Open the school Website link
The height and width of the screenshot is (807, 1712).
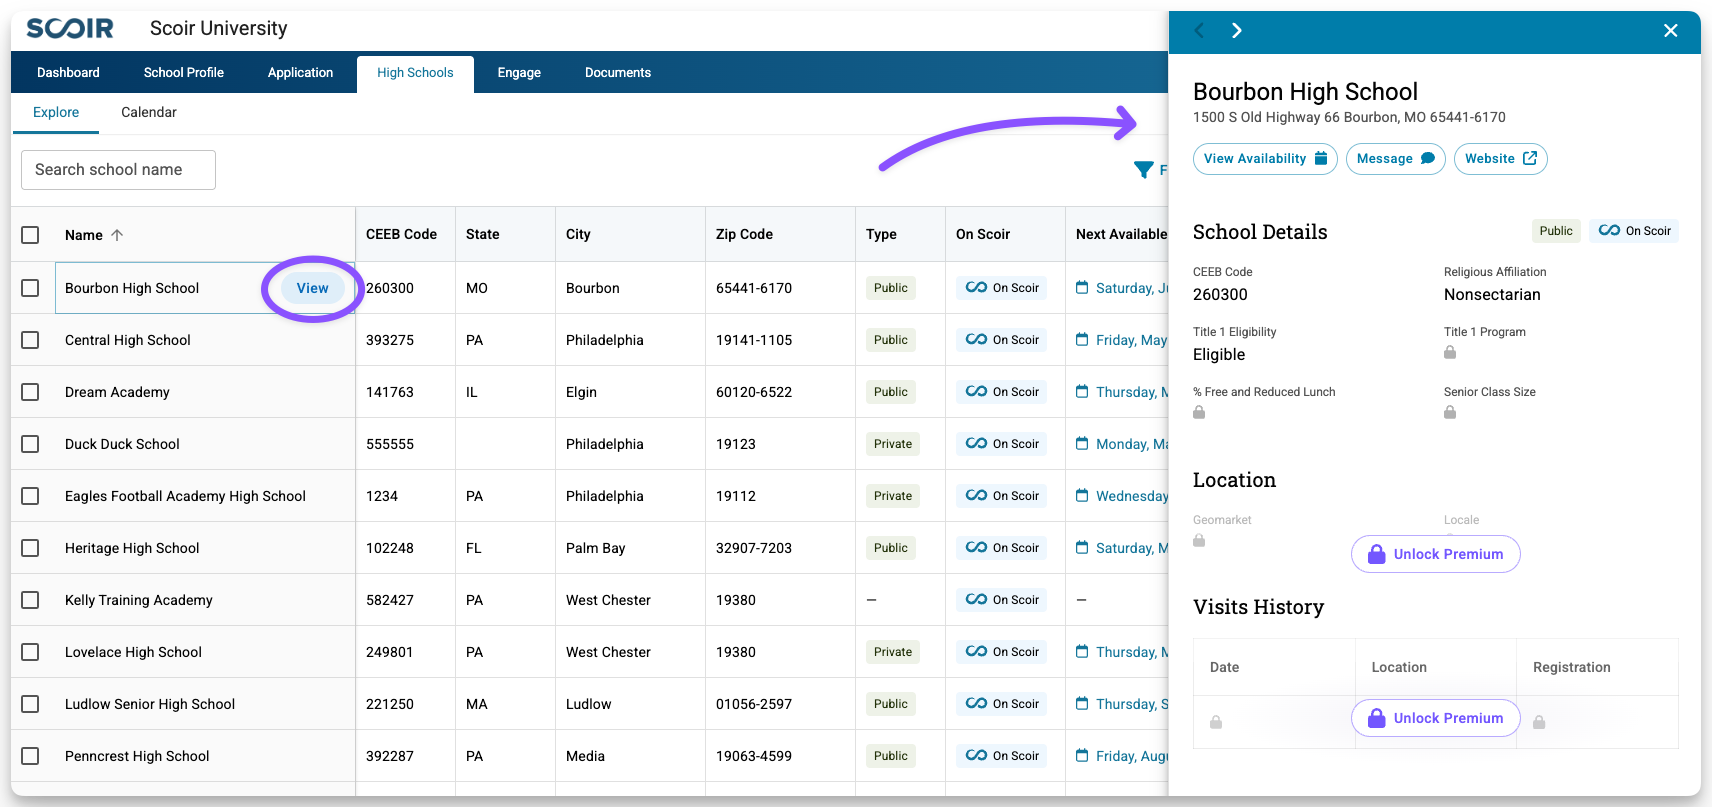click(1500, 158)
